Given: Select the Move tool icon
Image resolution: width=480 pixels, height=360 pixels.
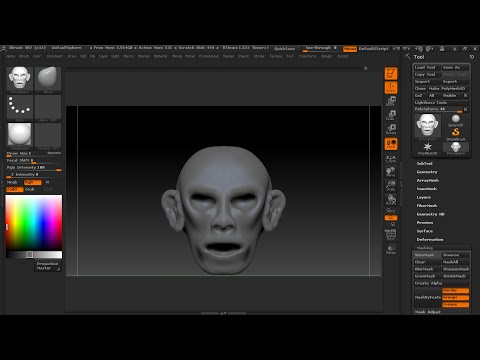Looking at the screenshot, I should pyautogui.click(x=391, y=101).
